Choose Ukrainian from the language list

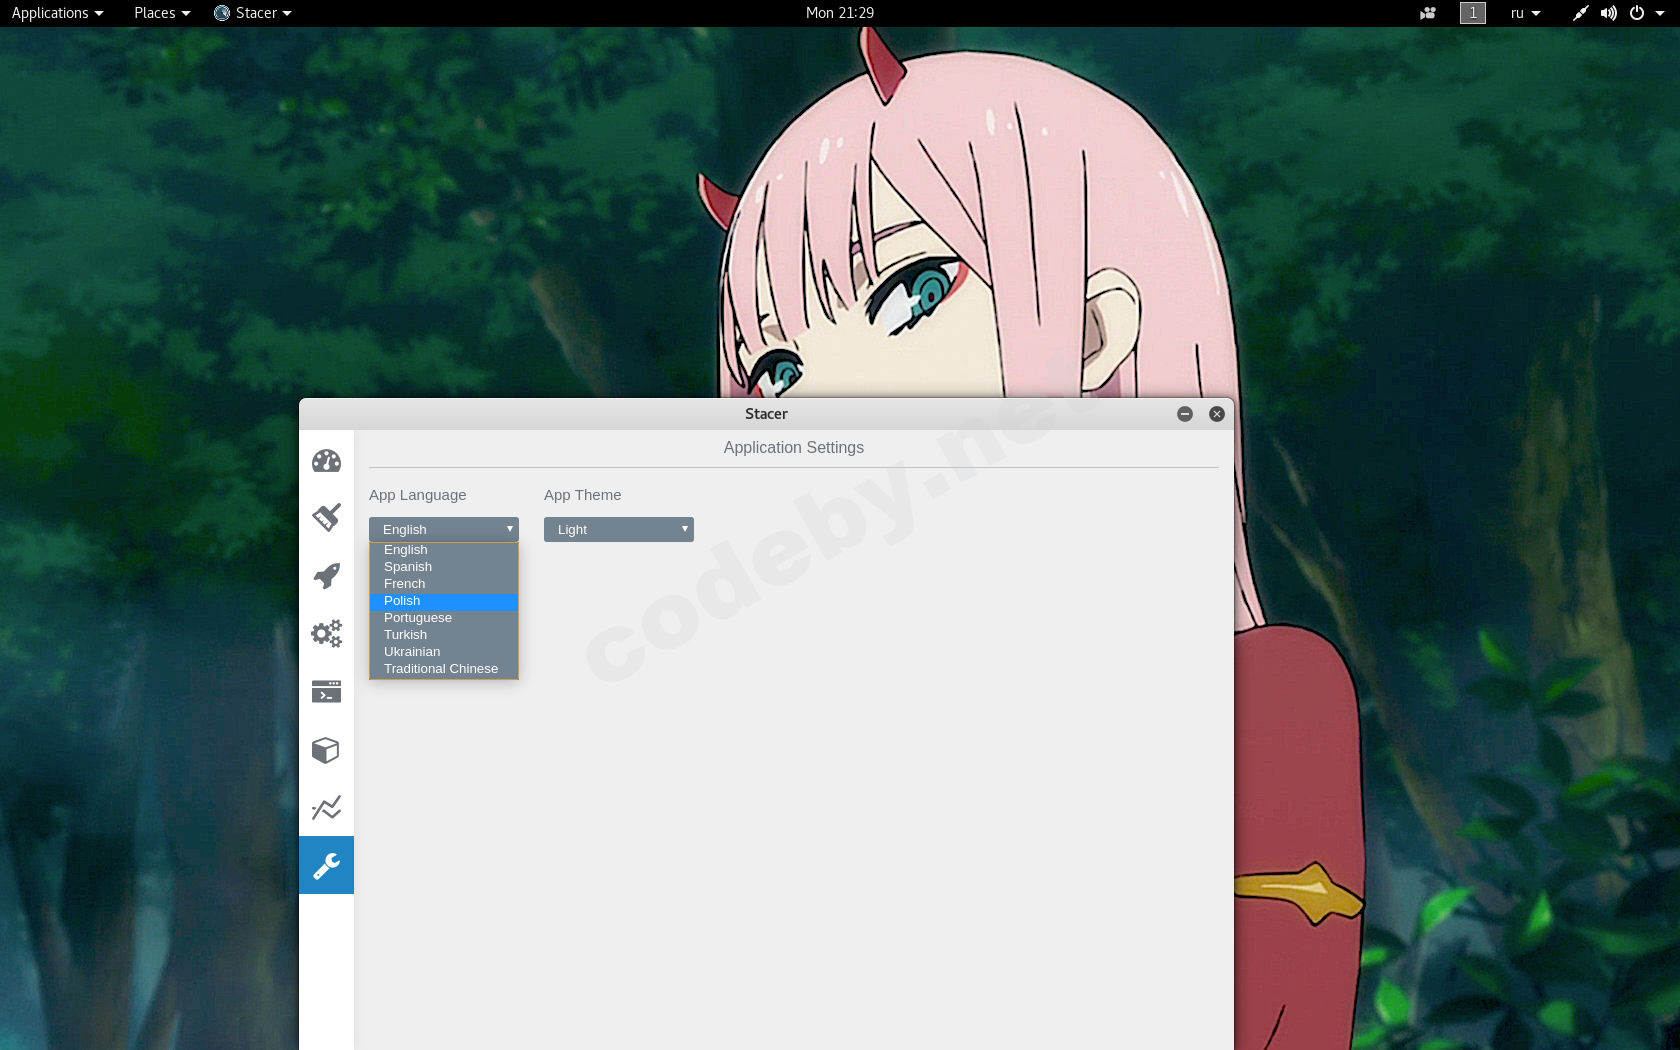pos(444,652)
